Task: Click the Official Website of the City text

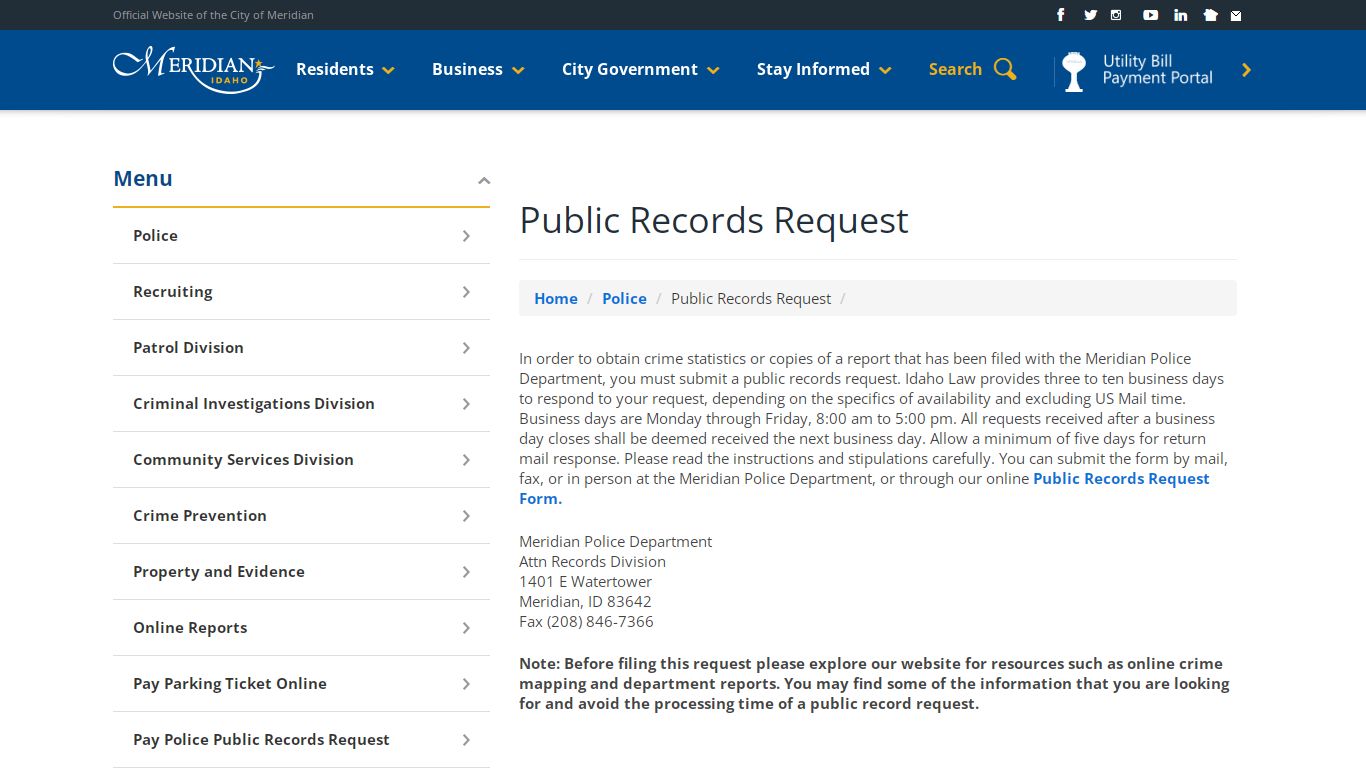Action: (213, 15)
